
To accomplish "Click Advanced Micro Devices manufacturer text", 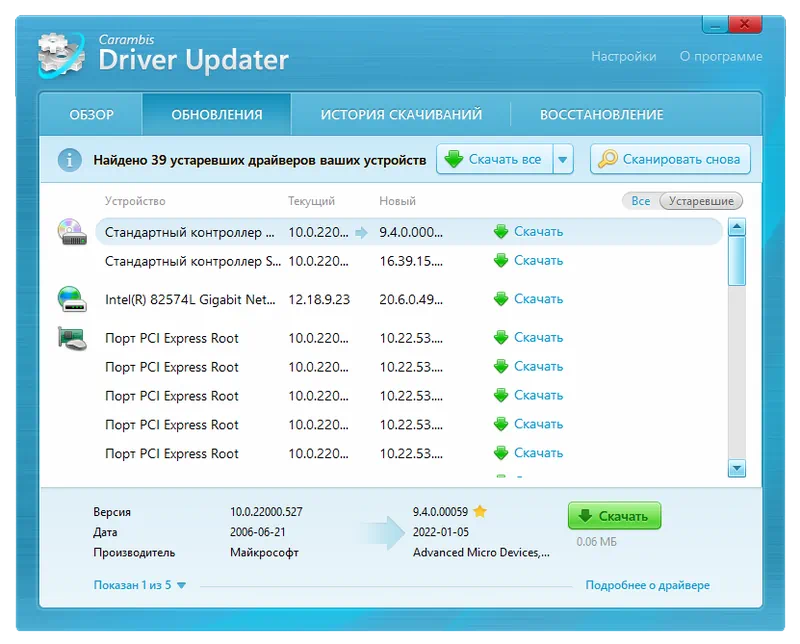I will coord(481,553).
